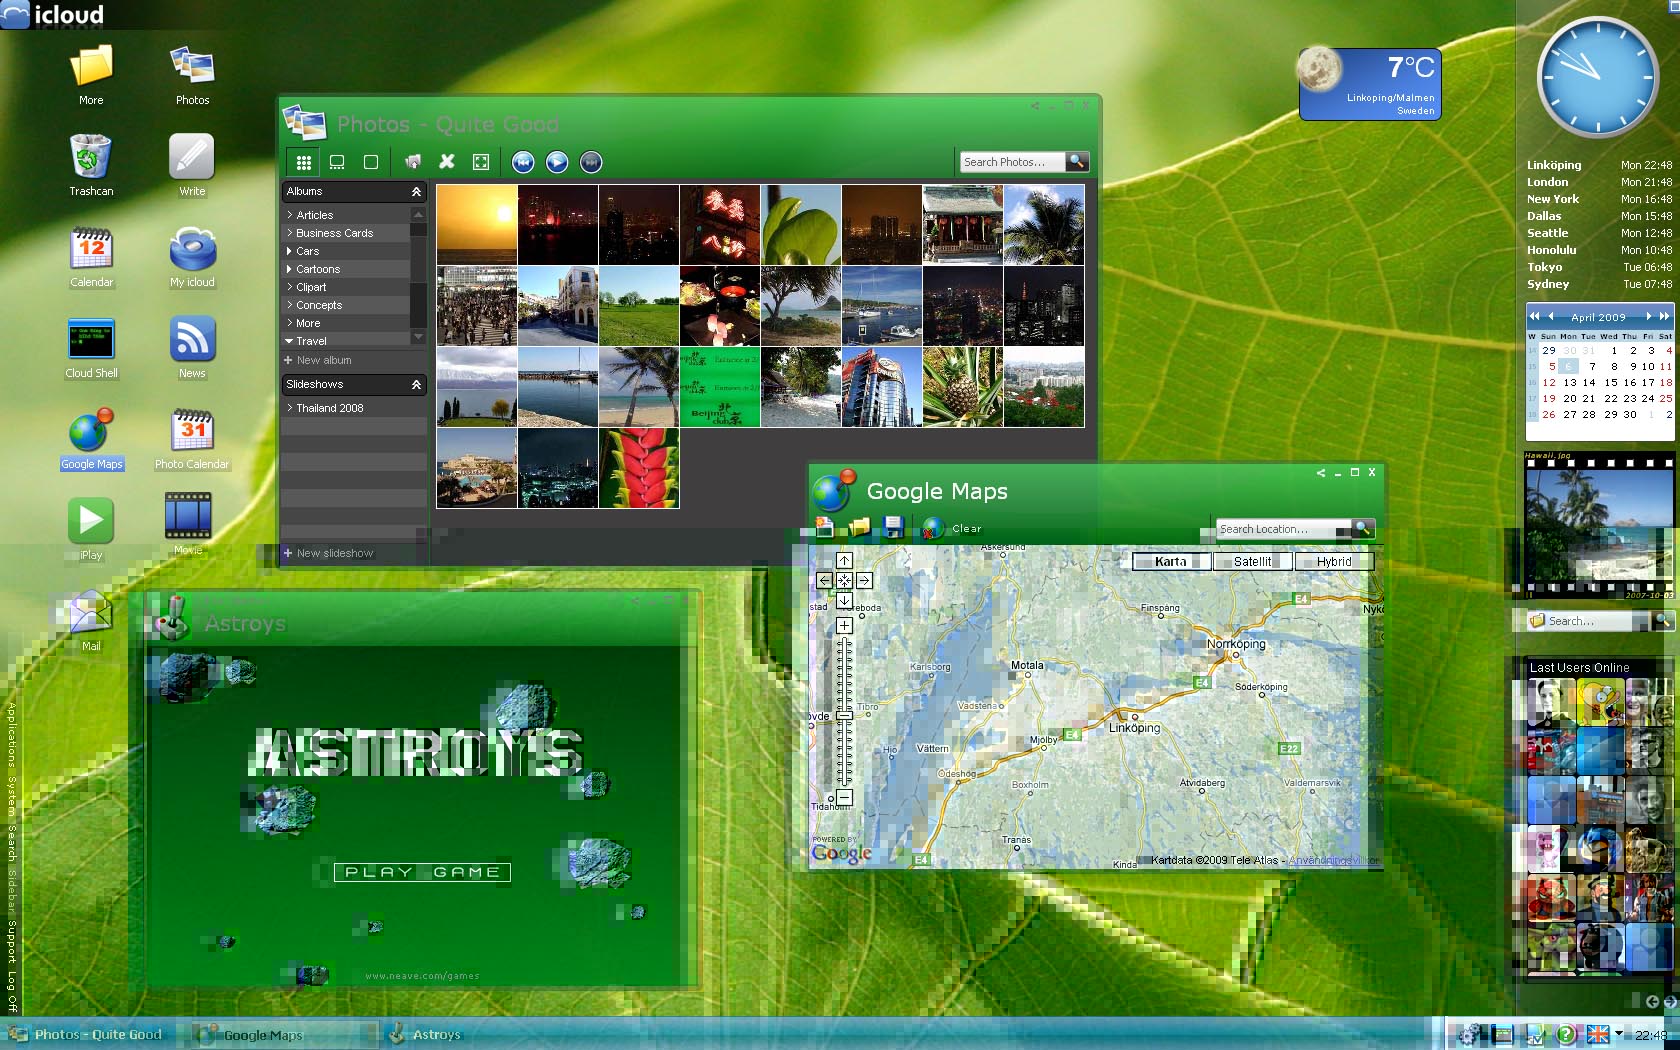
Task: Switch Photos to single image view
Action: coord(371,162)
